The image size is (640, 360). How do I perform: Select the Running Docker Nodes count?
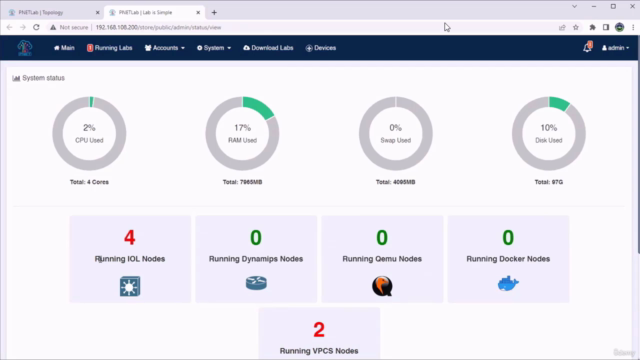[x=508, y=237]
